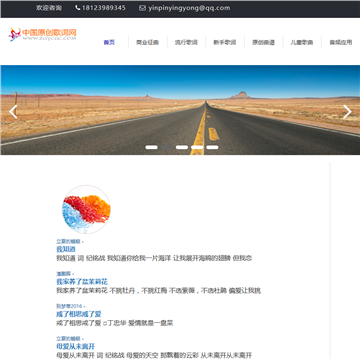Open the lyric 母爱从未离开
Screen dimensions: 360x360
click(x=76, y=346)
